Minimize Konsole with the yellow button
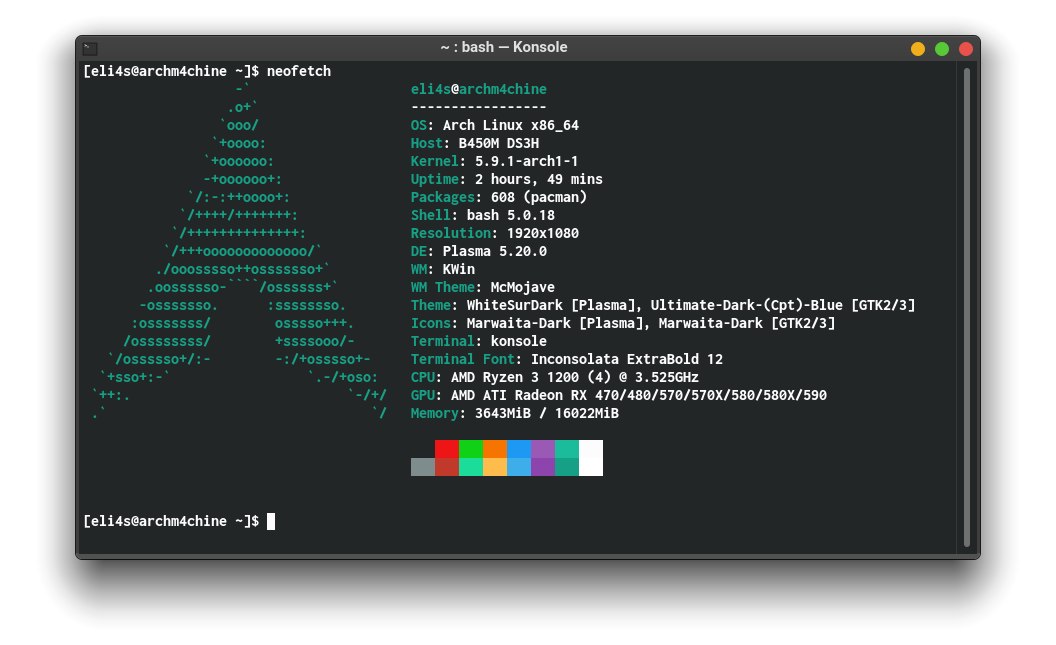 [917, 48]
